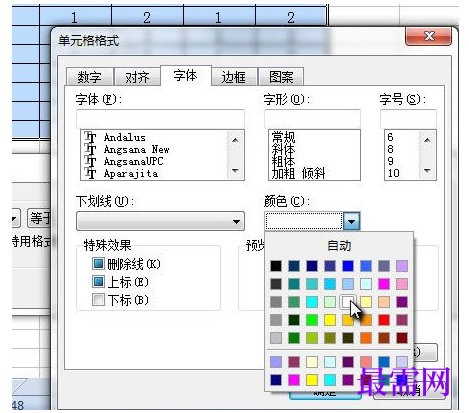Click font list scroll-down arrow
The width and height of the screenshot is (469, 413).
coord(235,171)
